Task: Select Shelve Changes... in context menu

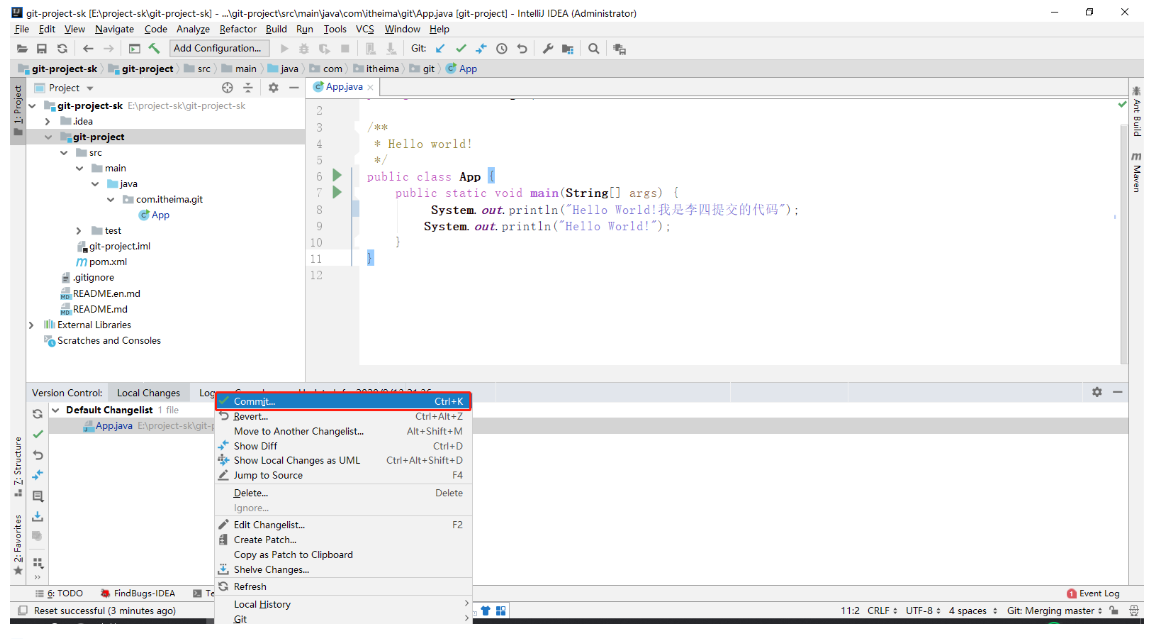Action: click(x=343, y=570)
